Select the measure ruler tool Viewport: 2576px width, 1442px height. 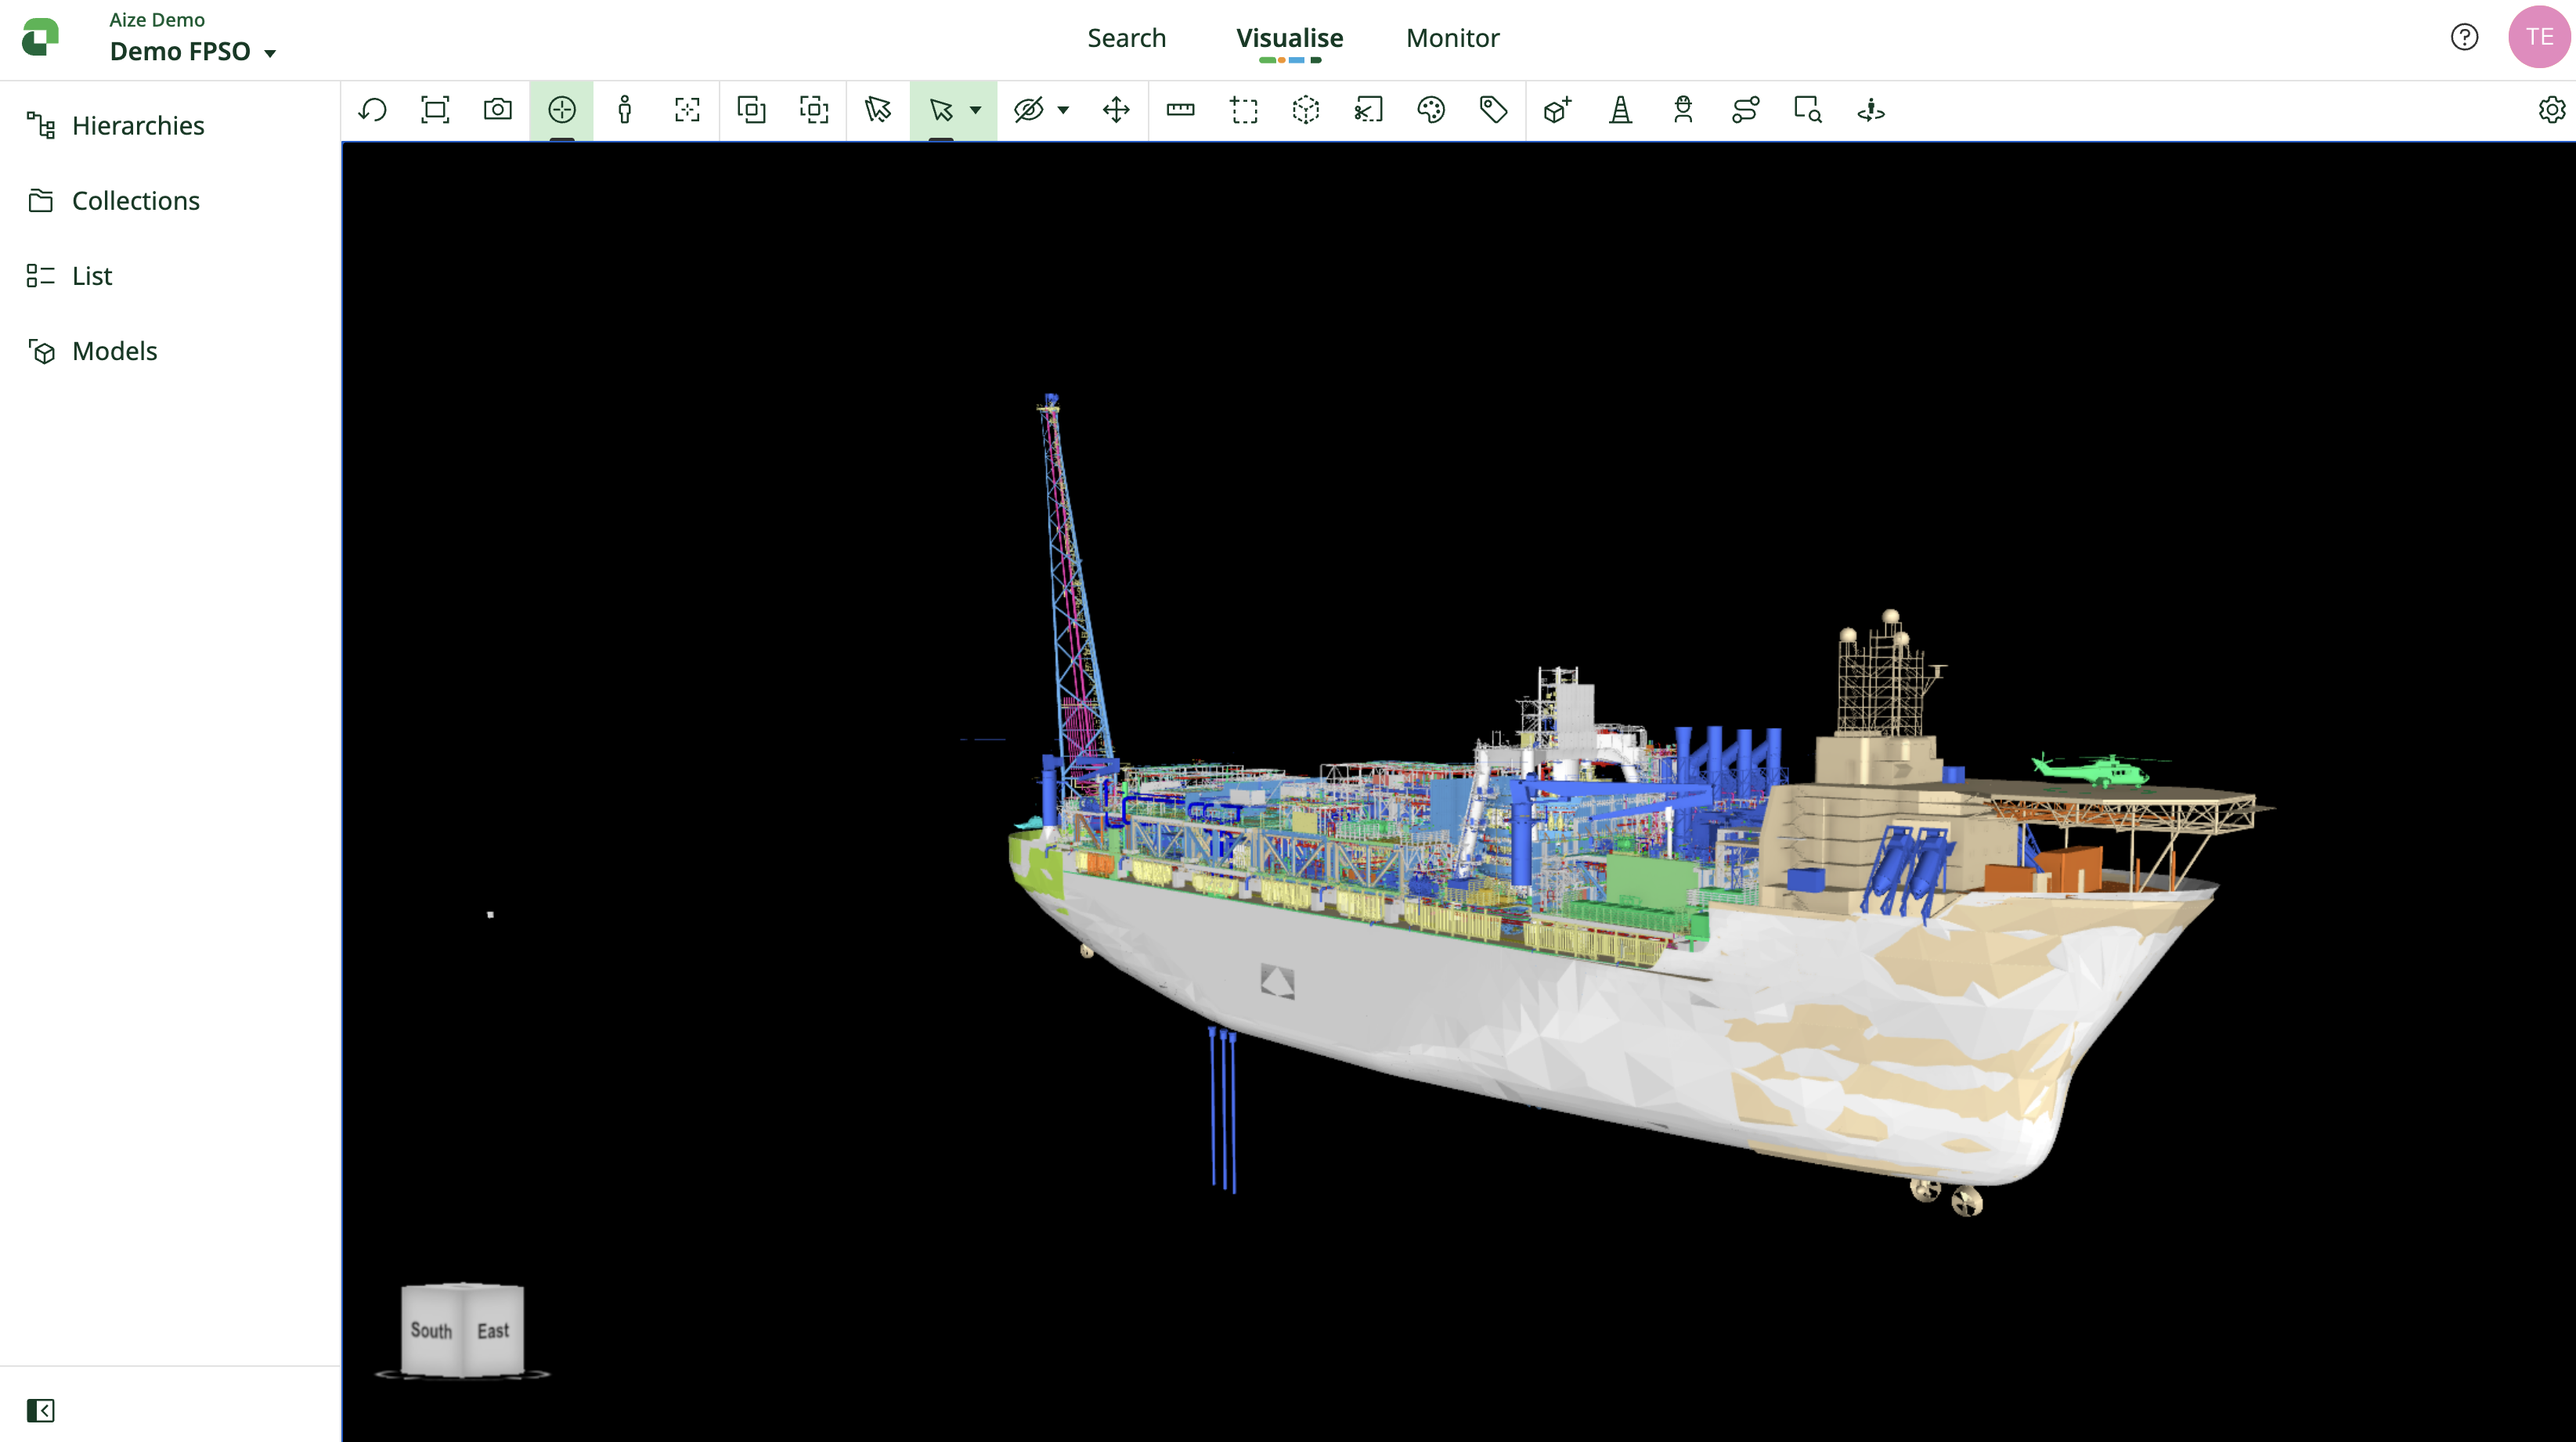coord(1180,110)
